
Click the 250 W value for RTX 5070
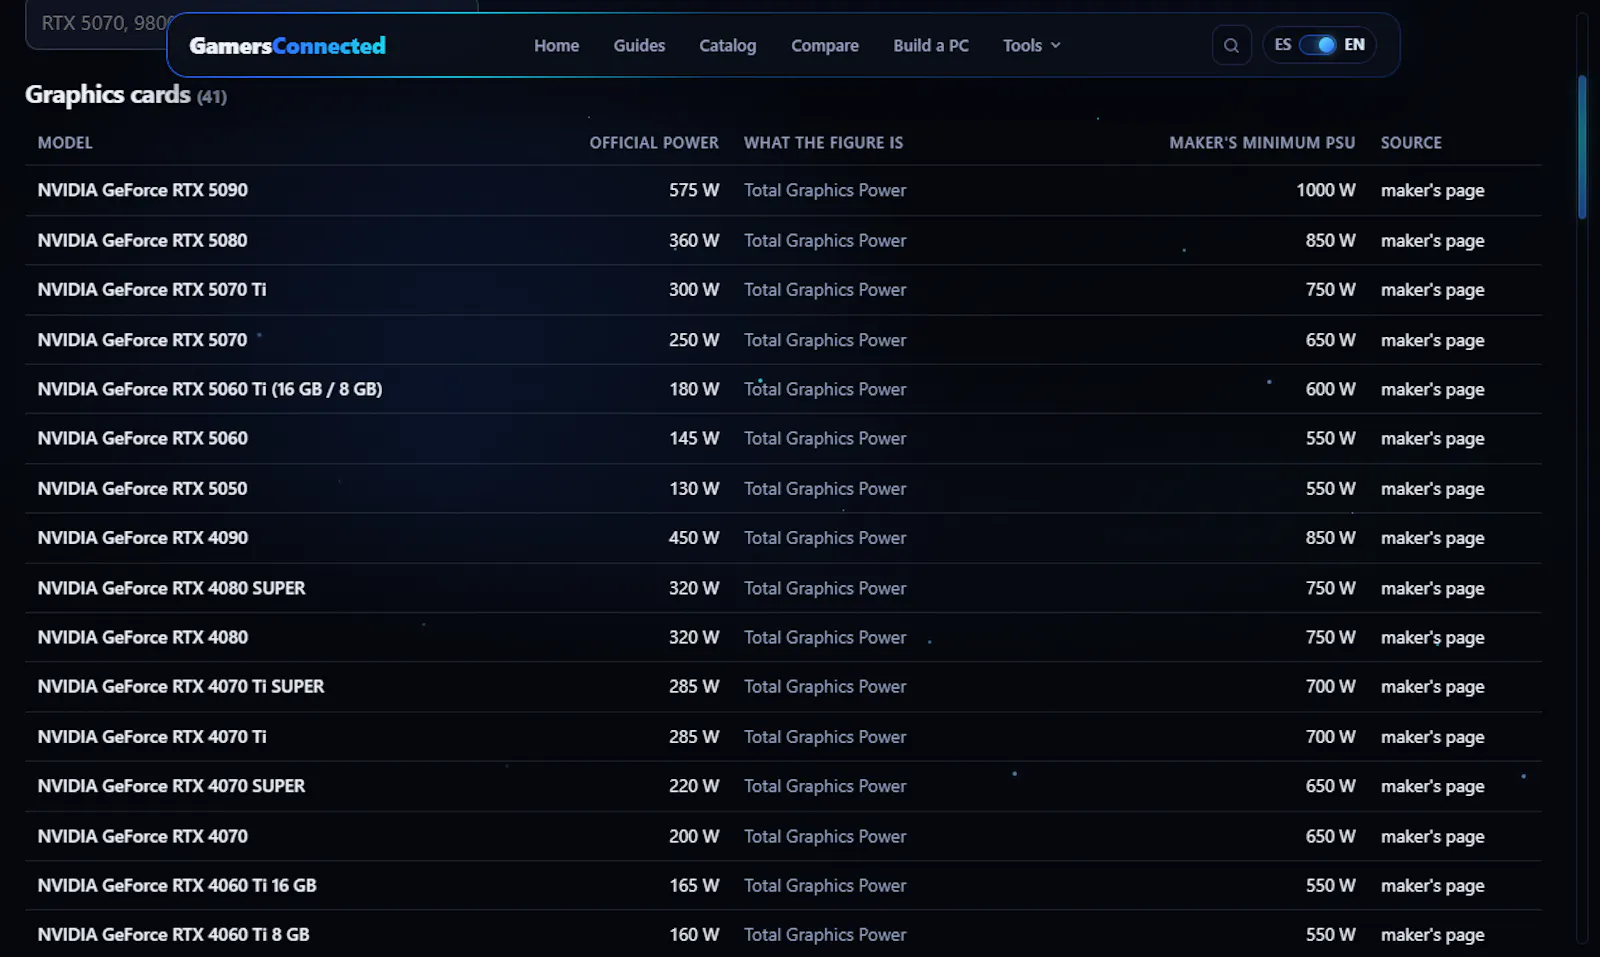pyautogui.click(x=694, y=340)
